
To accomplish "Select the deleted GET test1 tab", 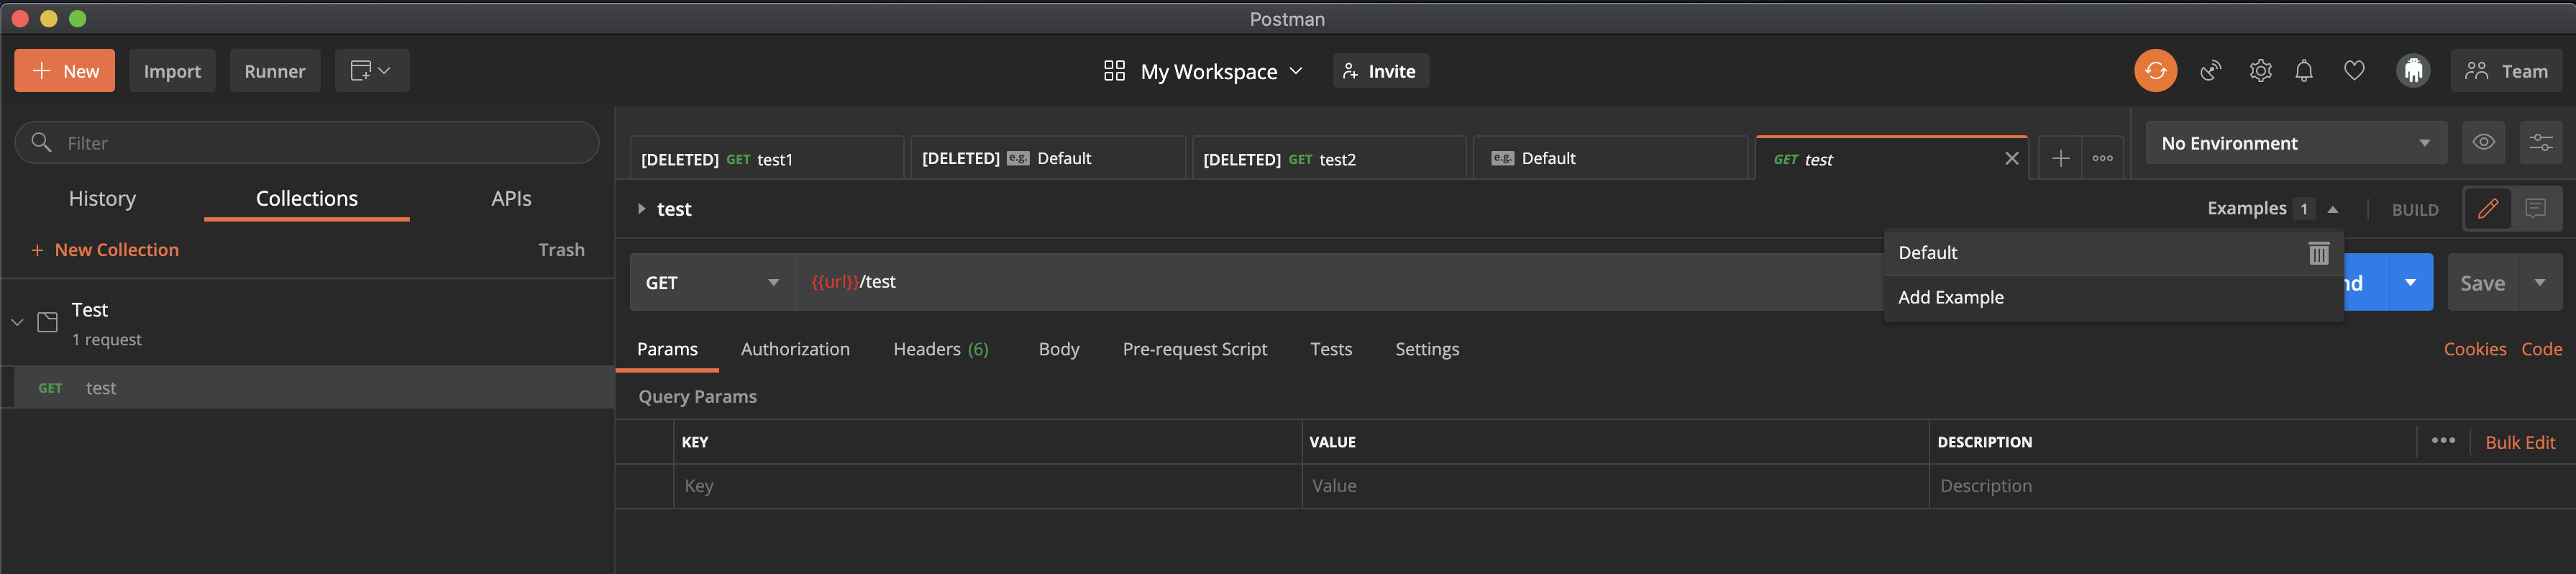I will pyautogui.click(x=767, y=159).
